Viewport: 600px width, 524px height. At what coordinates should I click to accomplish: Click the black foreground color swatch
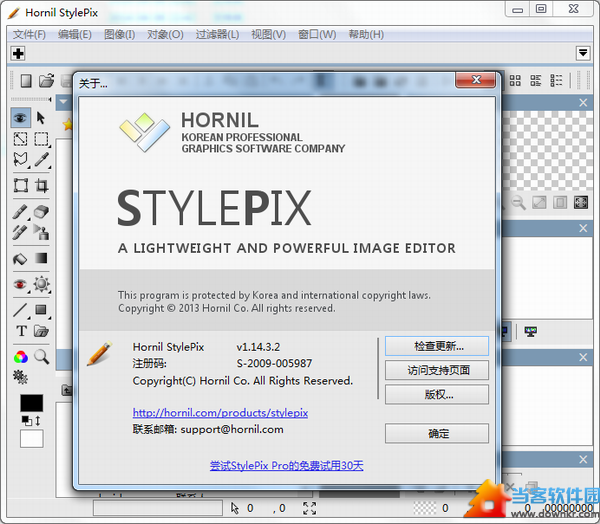click(31, 403)
